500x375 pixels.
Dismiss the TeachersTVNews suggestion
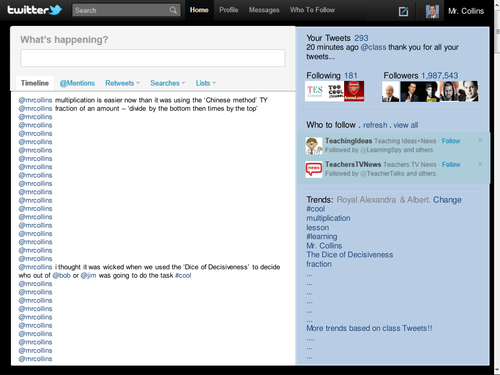point(480,164)
